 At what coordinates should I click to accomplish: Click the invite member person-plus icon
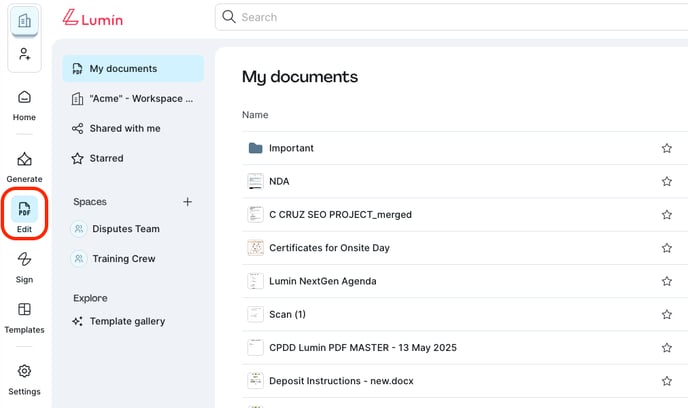[x=25, y=54]
